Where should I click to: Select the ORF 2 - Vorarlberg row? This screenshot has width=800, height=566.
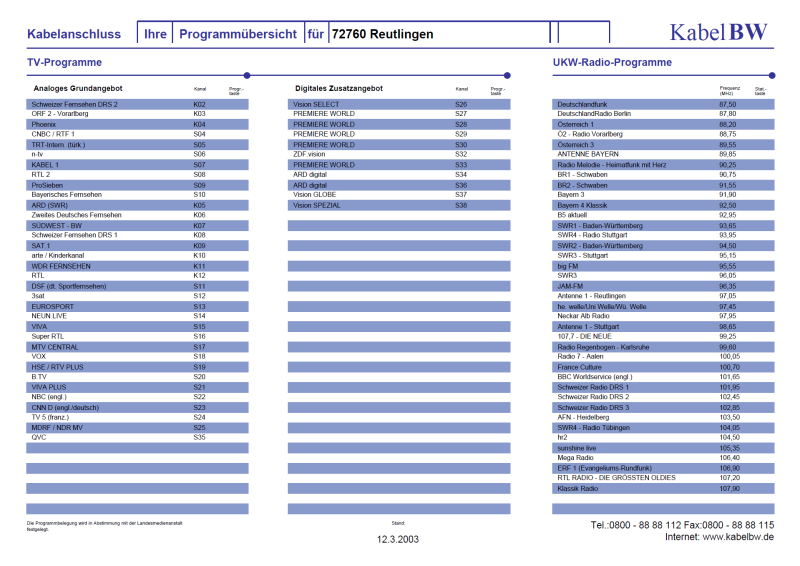(x=137, y=114)
